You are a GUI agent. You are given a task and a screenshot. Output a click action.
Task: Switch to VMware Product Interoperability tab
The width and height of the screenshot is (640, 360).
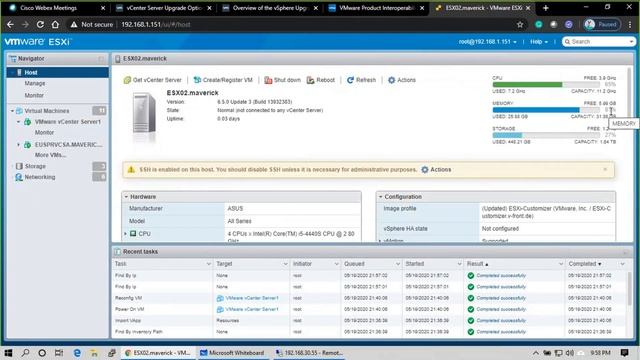(376, 8)
